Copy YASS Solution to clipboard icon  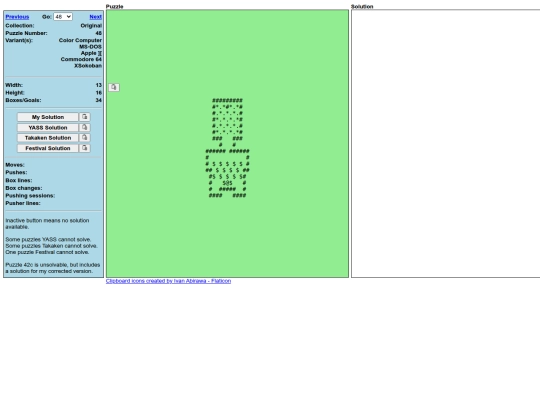coord(85,127)
